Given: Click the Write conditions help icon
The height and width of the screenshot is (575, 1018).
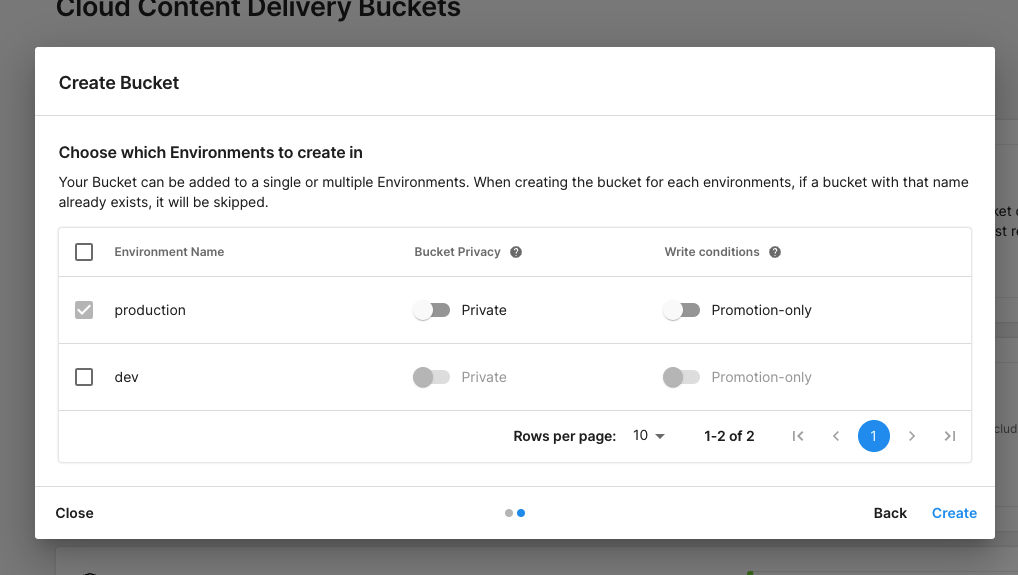Looking at the screenshot, I should point(775,252).
